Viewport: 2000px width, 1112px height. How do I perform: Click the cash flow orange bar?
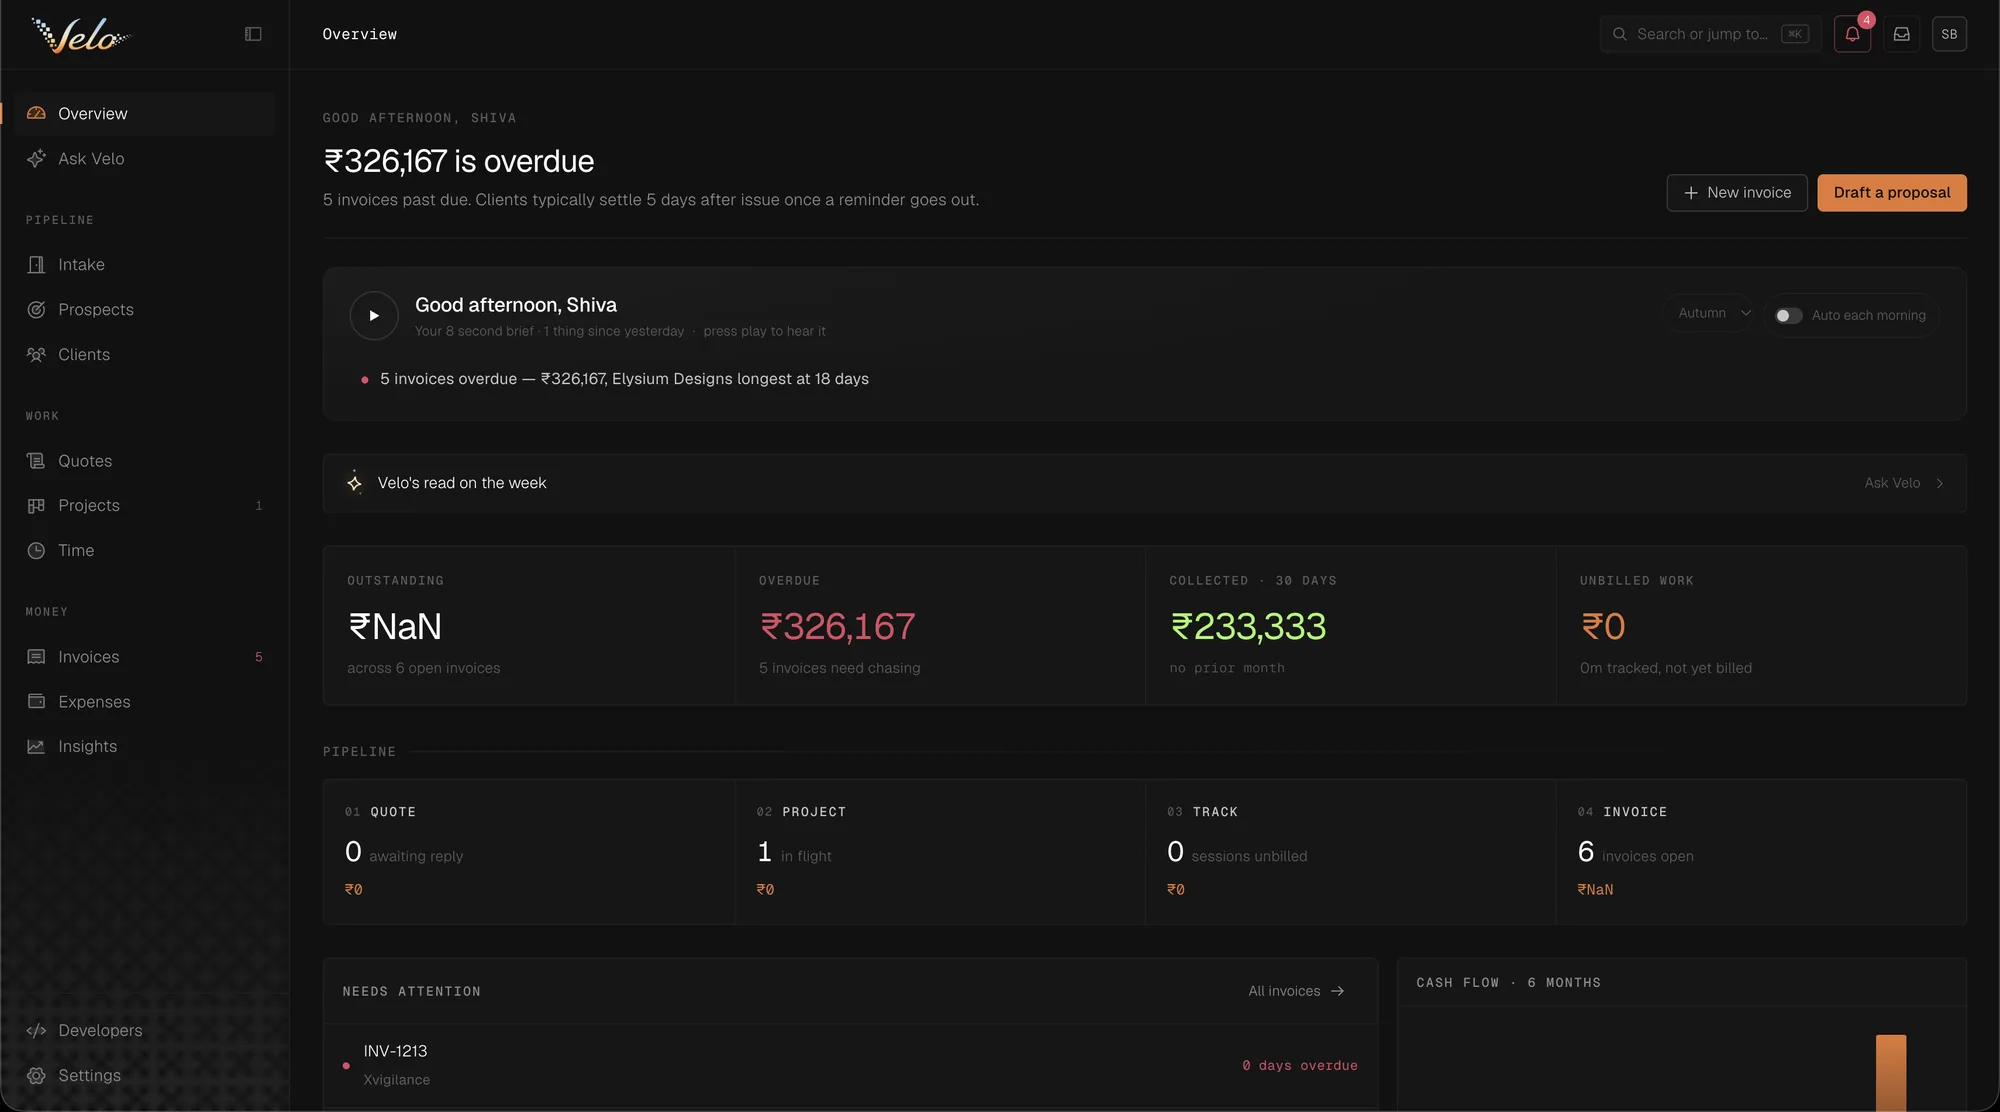coord(1891,1073)
